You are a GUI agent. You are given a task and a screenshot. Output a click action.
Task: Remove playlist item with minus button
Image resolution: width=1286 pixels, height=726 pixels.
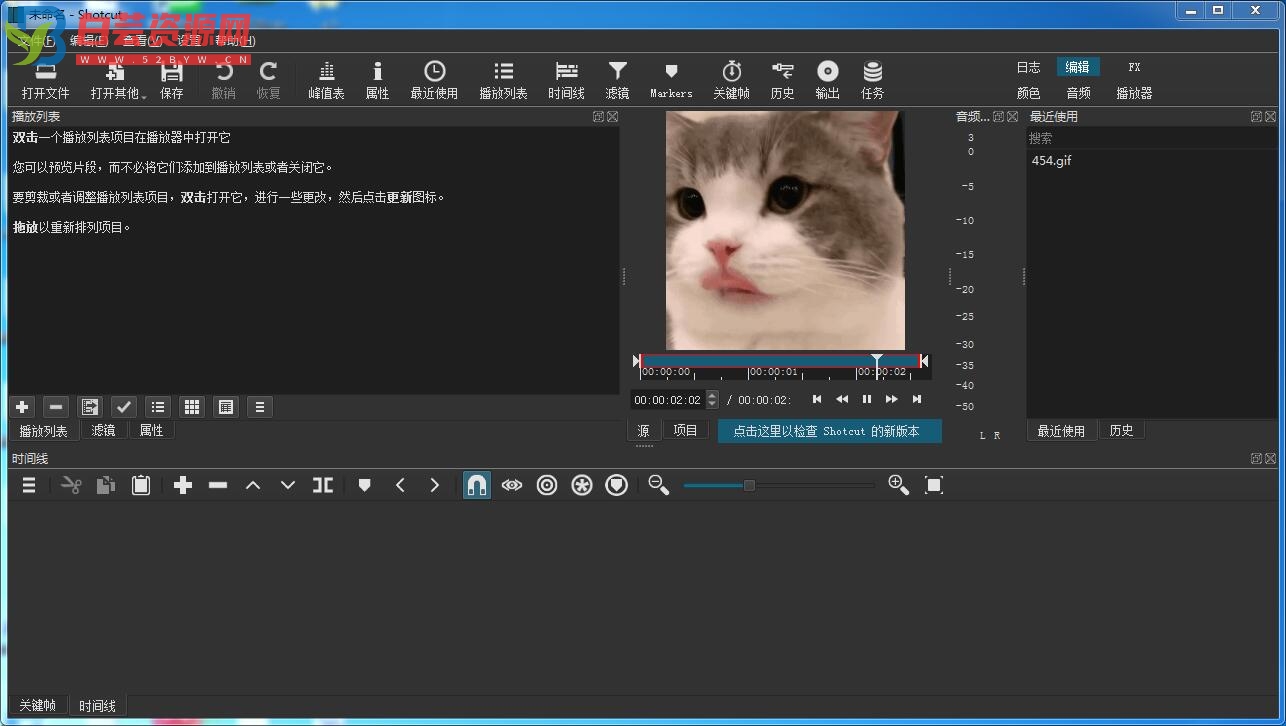pyautogui.click(x=56, y=407)
